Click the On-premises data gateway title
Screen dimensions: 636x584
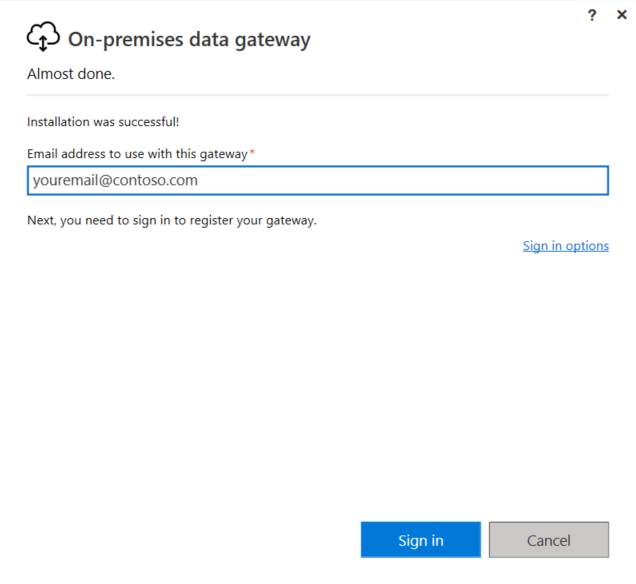189,40
